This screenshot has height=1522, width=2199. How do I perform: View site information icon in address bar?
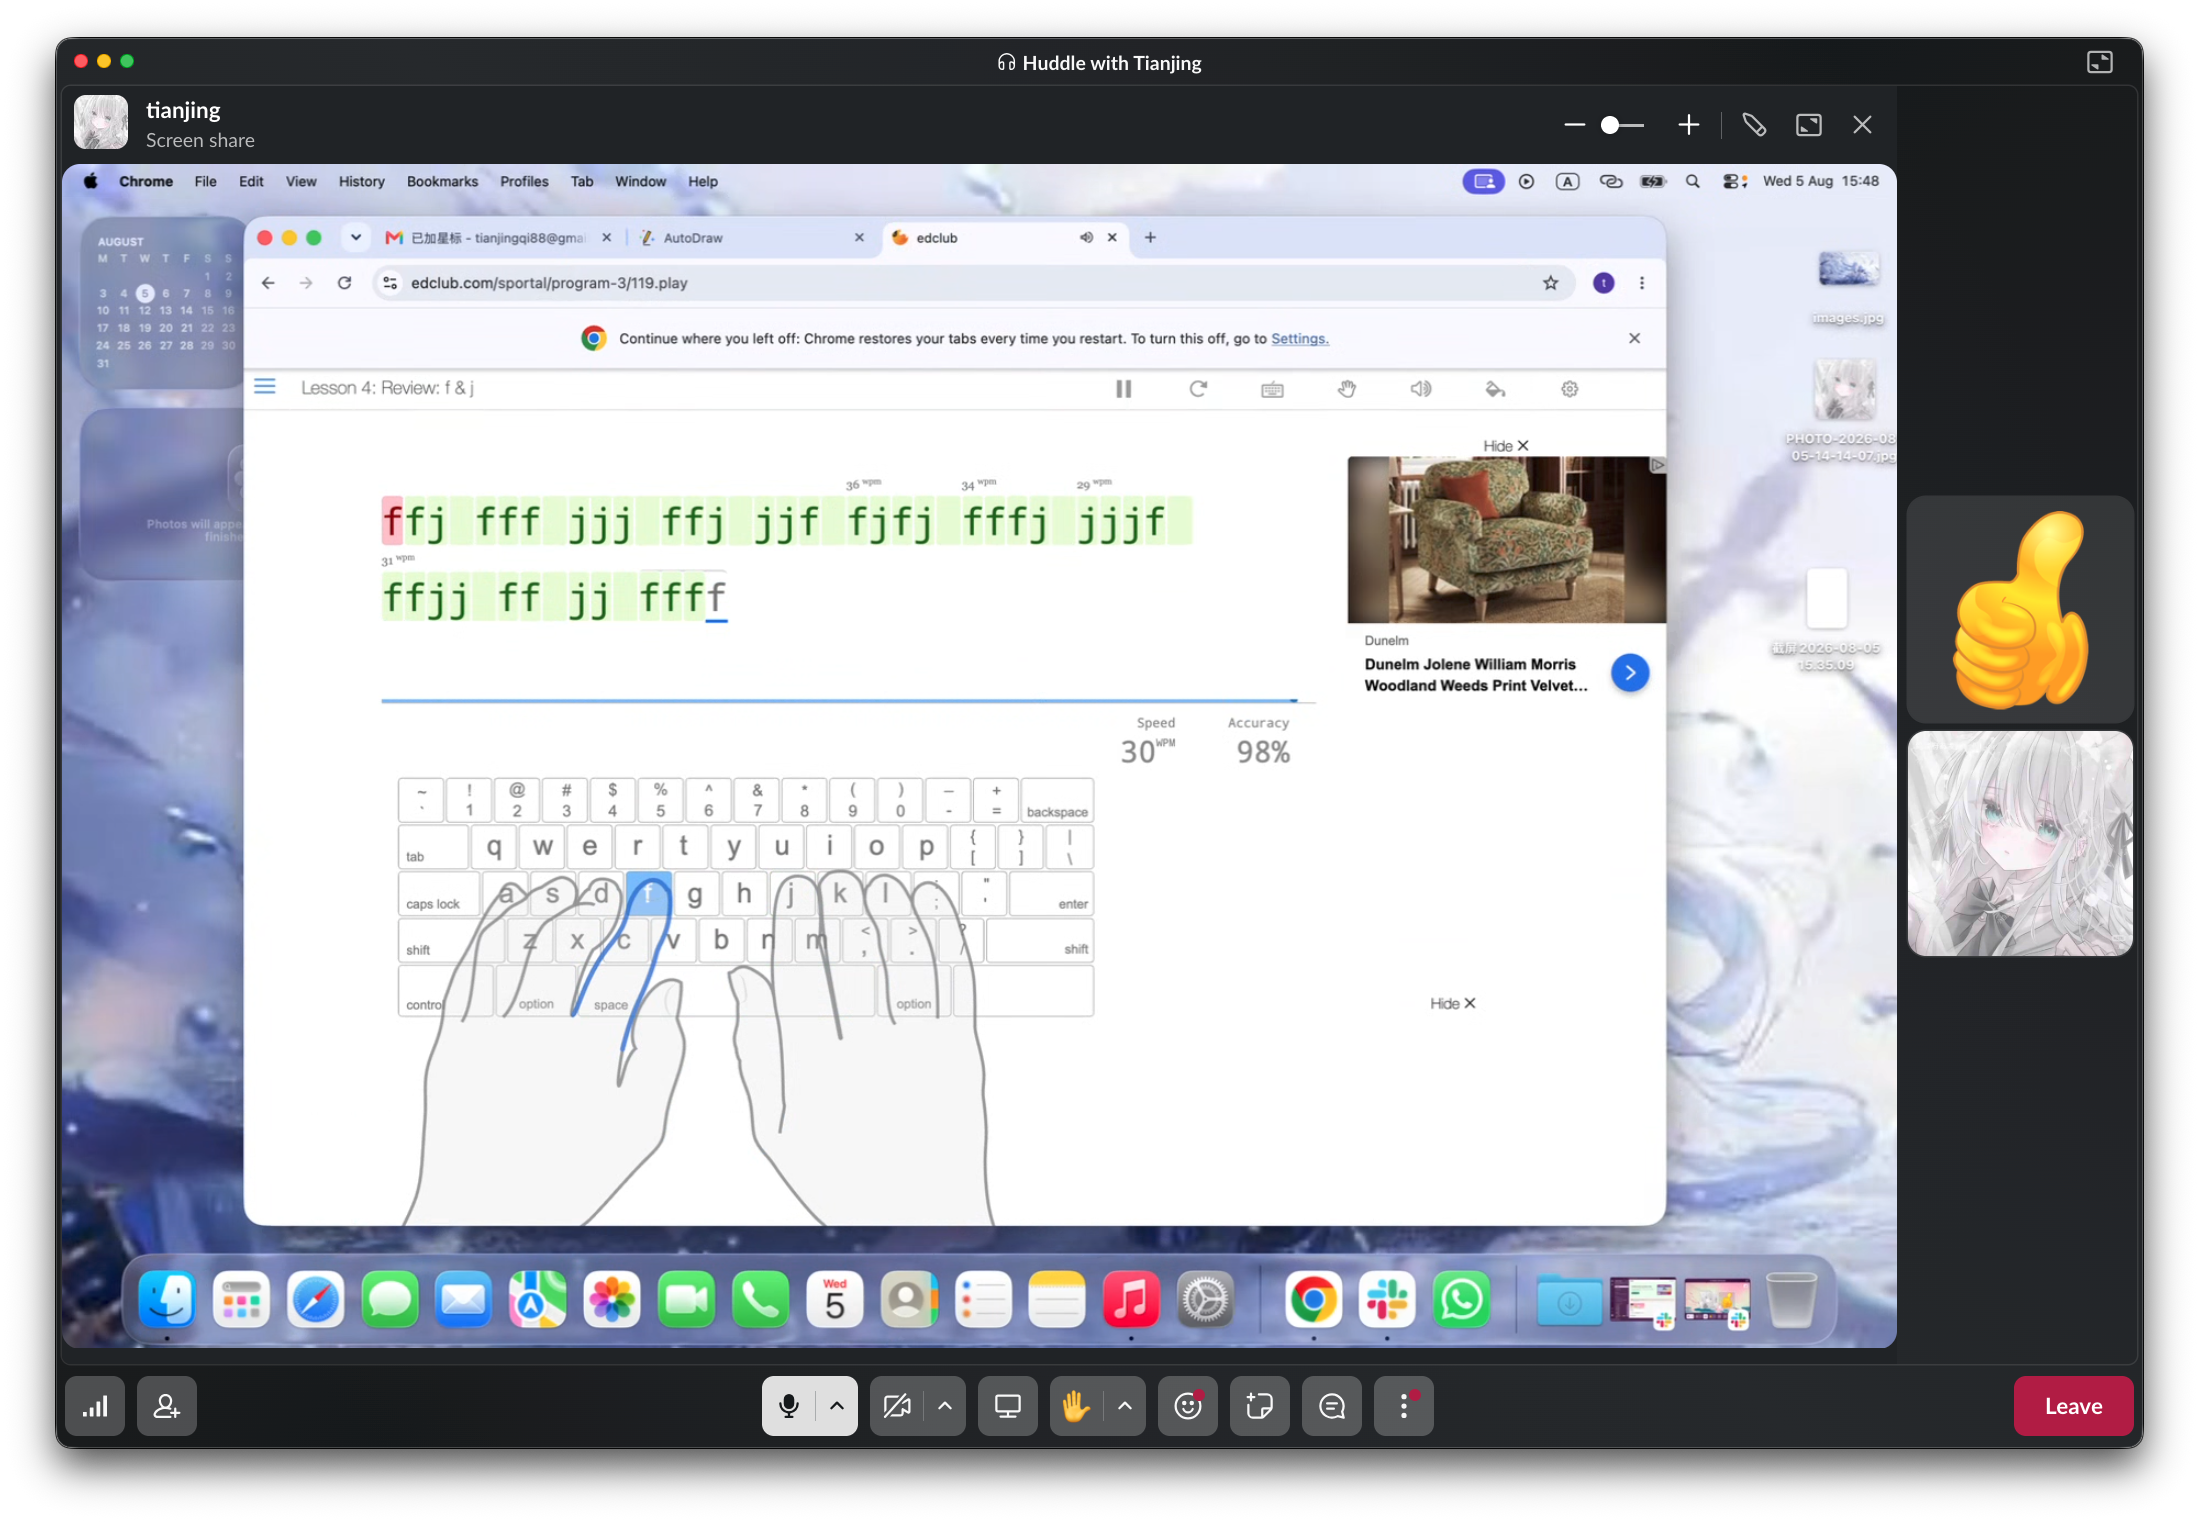pyautogui.click(x=391, y=283)
